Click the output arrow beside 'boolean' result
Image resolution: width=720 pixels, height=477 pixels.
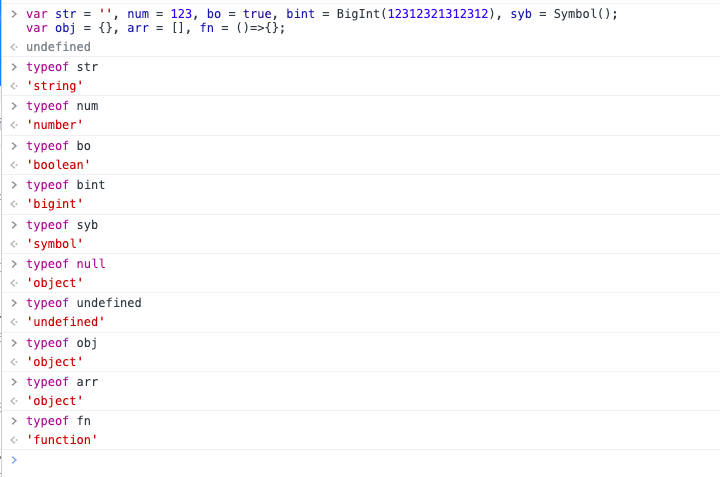[14, 165]
